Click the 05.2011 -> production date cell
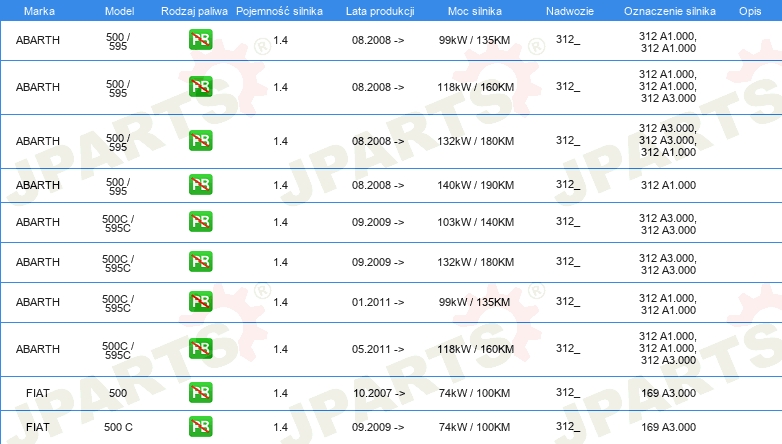The width and height of the screenshot is (782, 444). click(378, 349)
